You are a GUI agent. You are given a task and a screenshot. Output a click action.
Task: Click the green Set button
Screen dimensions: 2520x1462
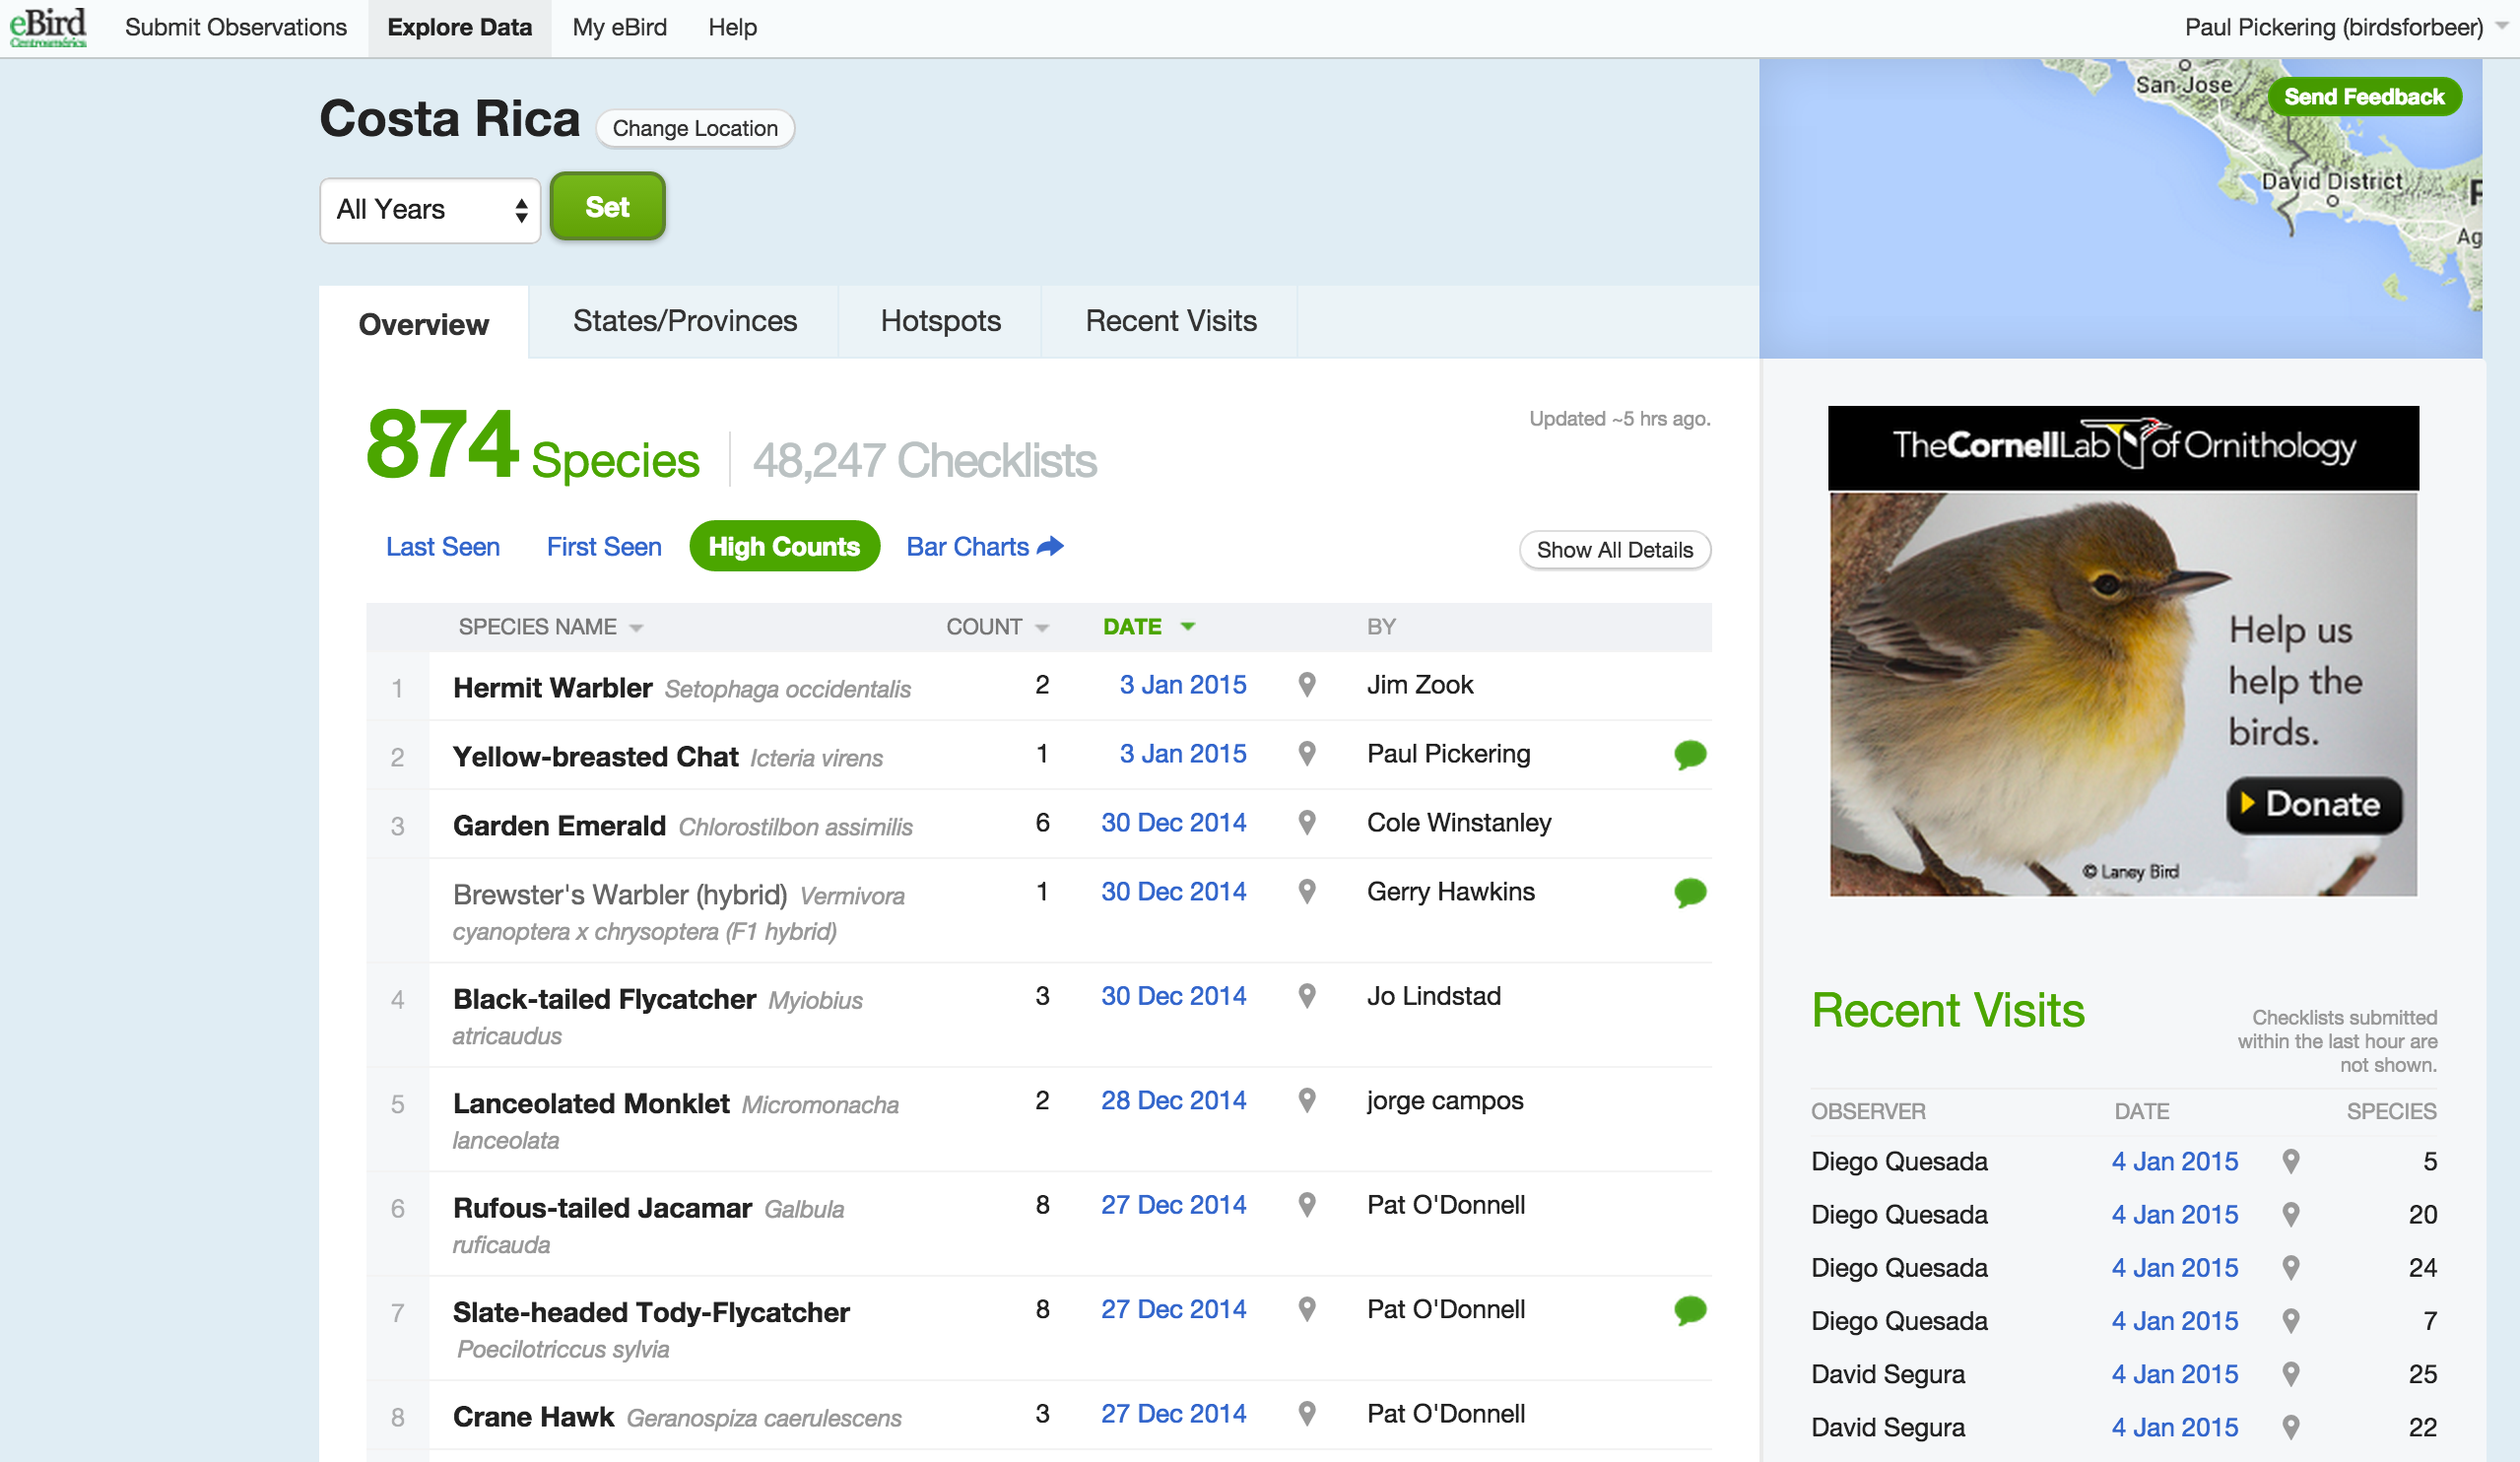click(x=607, y=207)
